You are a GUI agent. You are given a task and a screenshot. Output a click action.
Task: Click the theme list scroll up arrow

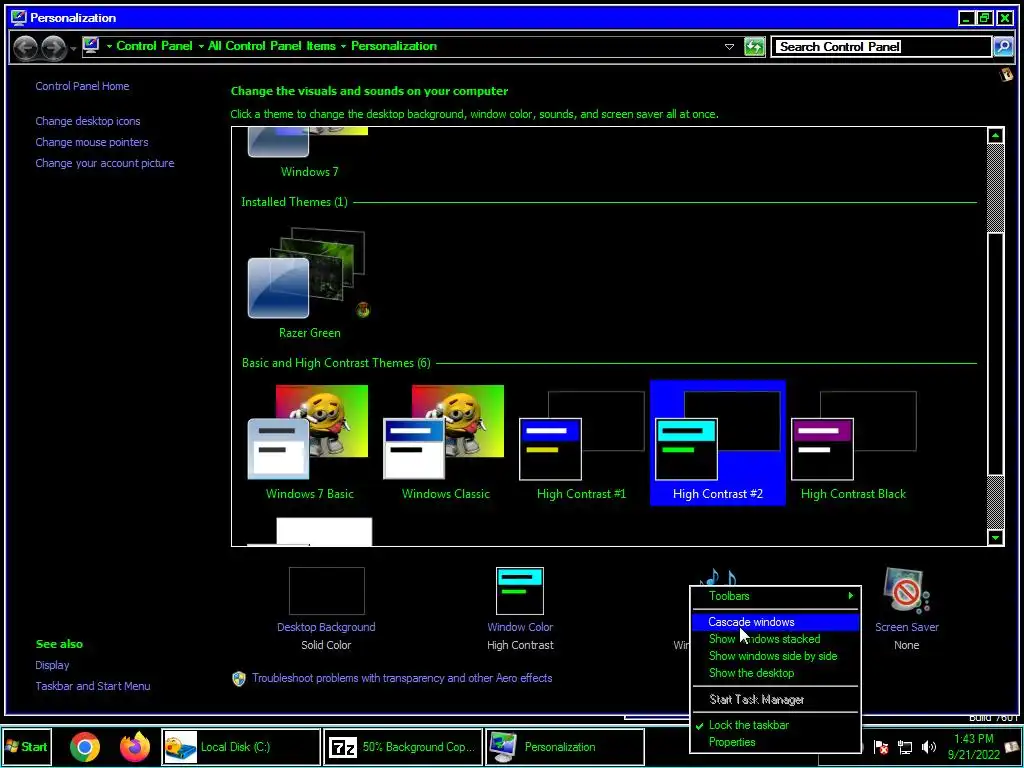[x=995, y=136]
